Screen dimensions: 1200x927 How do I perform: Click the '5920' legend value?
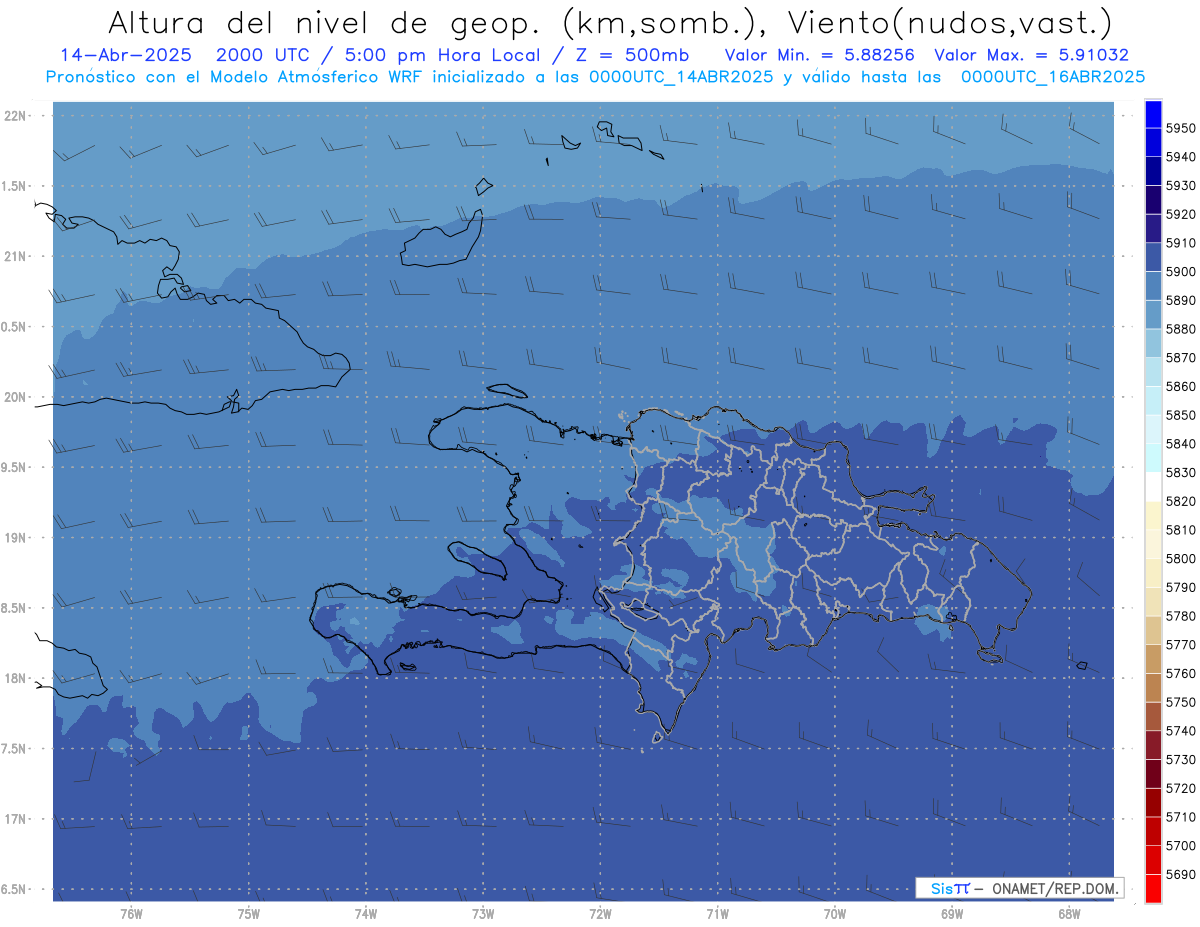point(1181,214)
